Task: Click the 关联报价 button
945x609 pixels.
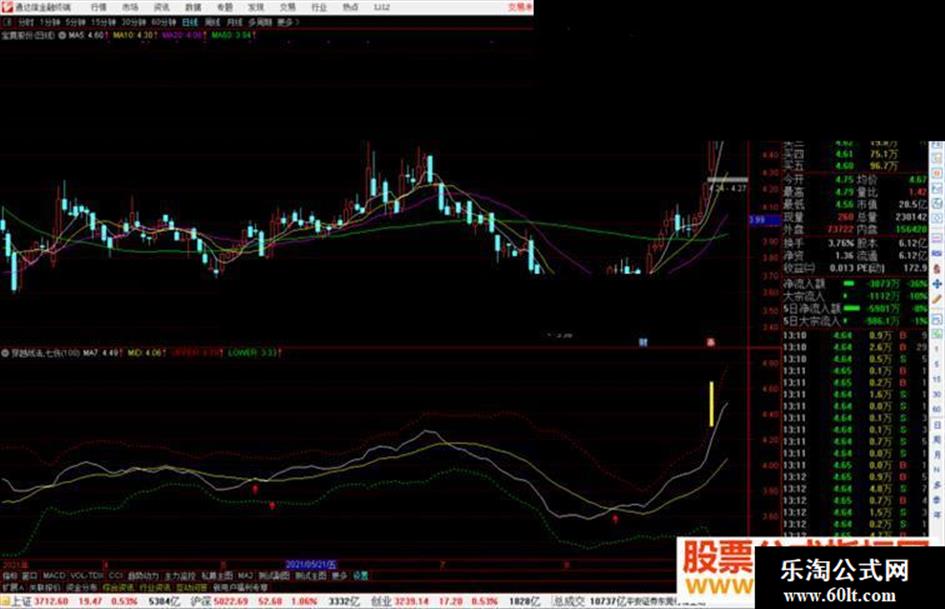Action: pos(45,587)
